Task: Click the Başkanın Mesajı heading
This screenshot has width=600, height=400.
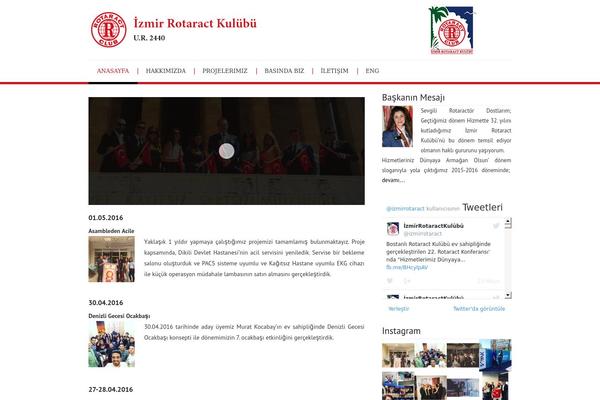Action: pos(413,98)
